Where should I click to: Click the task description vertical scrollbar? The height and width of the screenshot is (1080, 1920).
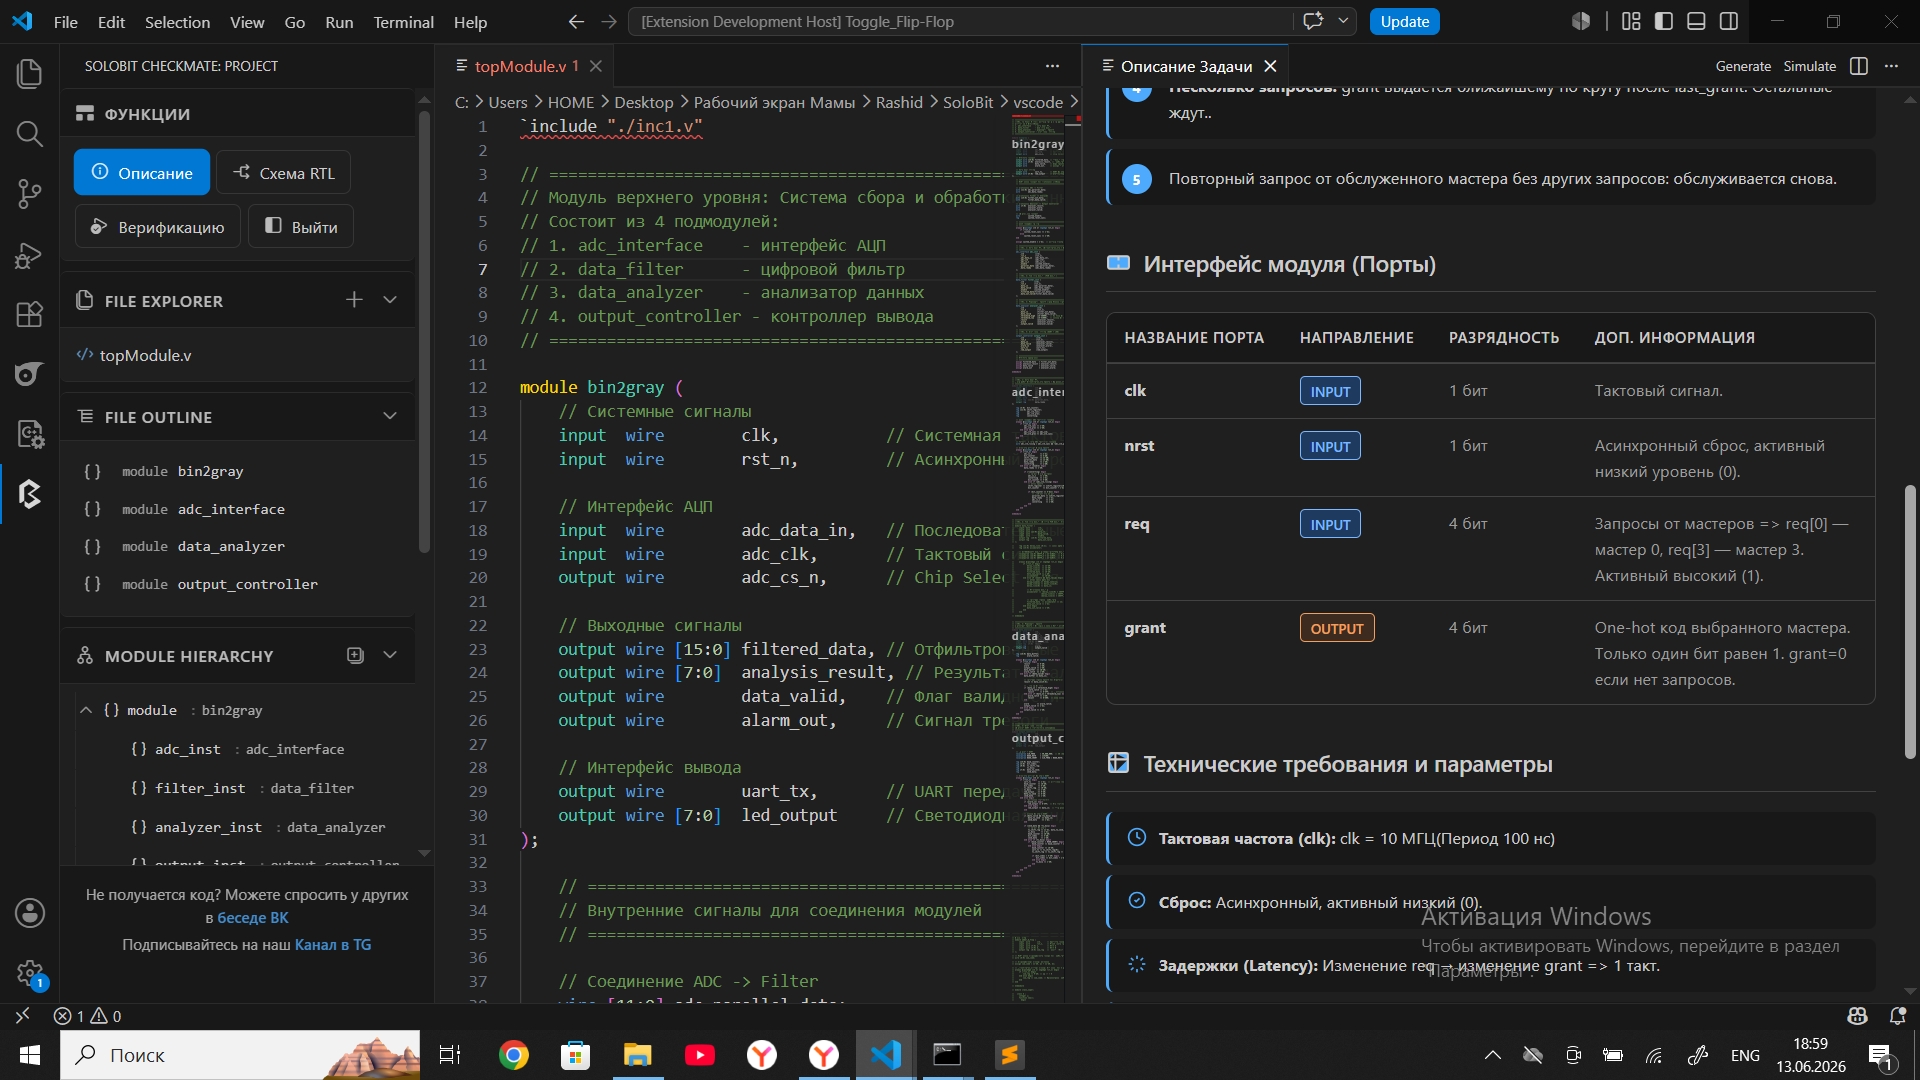click(x=1910, y=620)
